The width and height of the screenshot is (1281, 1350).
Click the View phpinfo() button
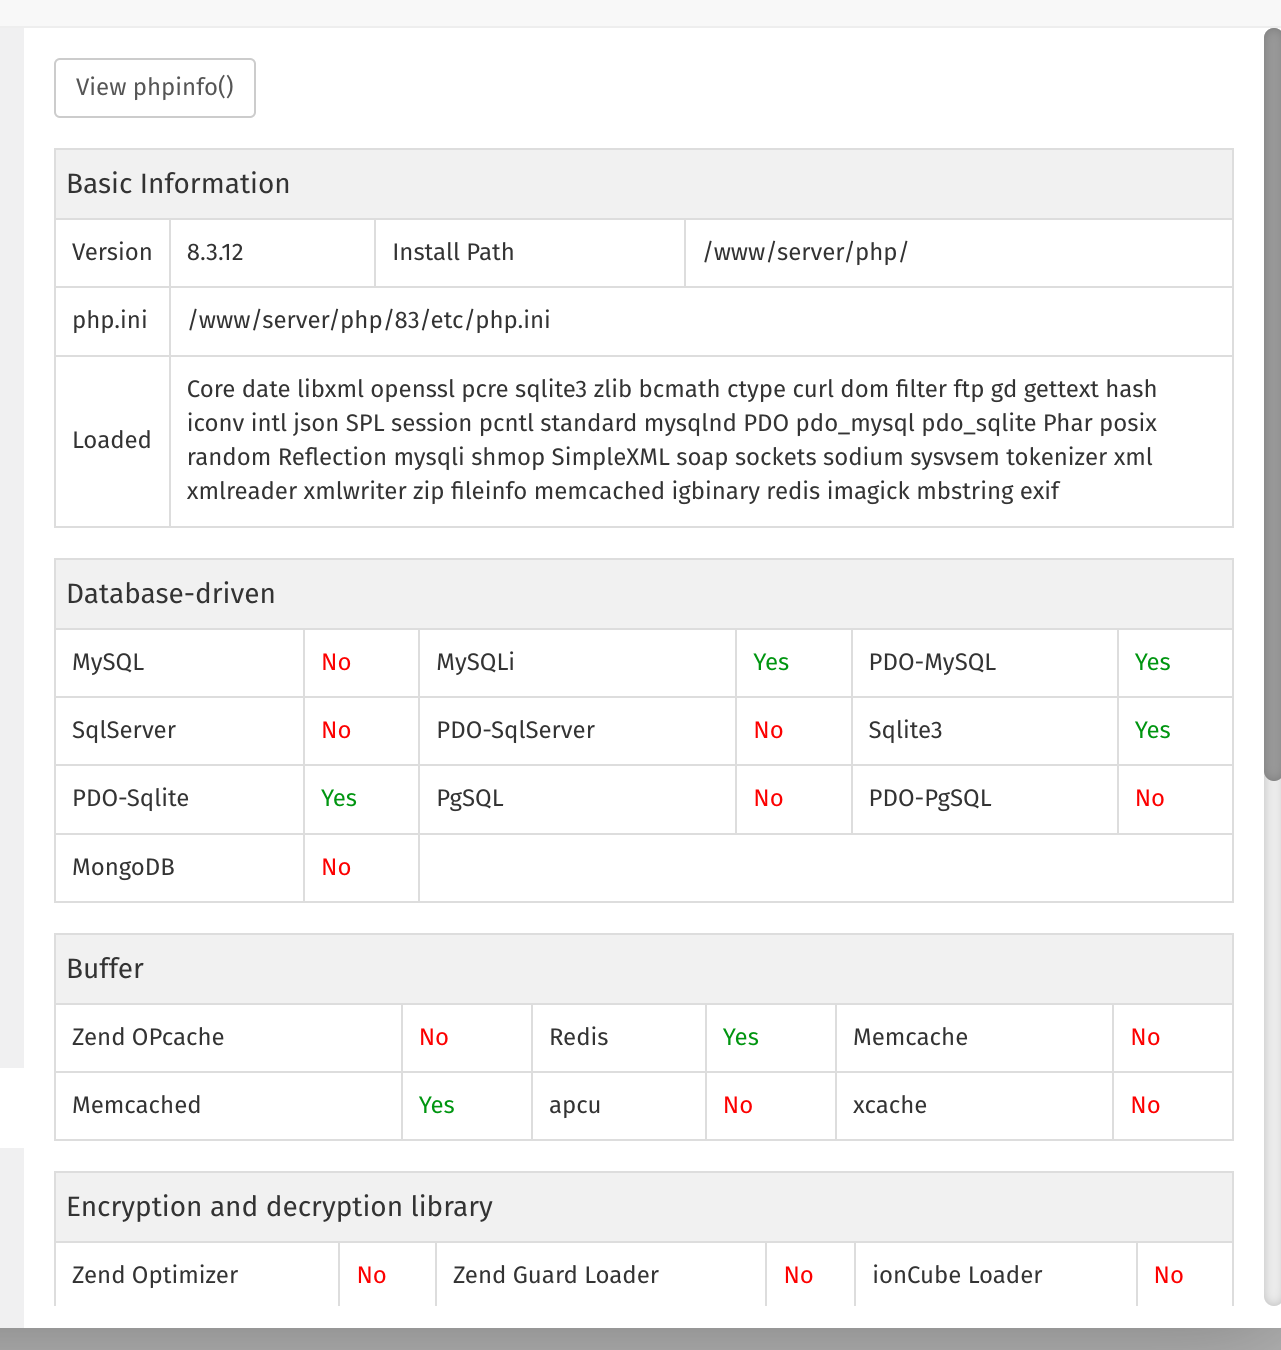click(155, 88)
